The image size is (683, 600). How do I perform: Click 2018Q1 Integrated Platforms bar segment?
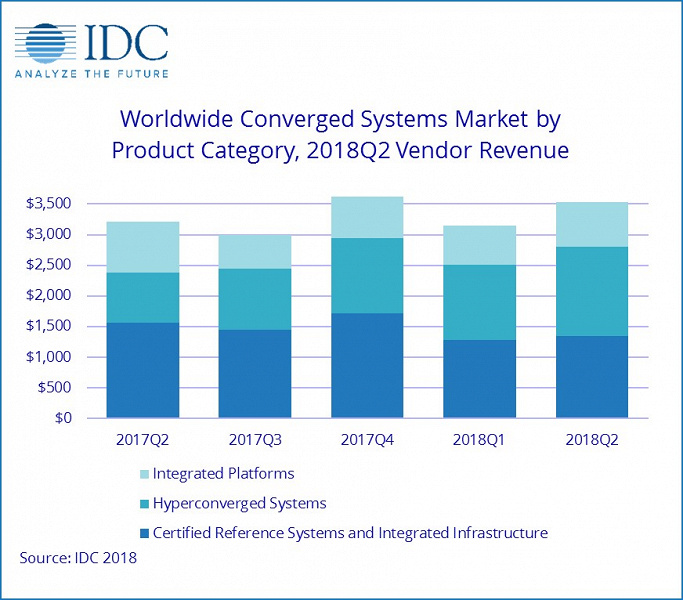click(480, 245)
